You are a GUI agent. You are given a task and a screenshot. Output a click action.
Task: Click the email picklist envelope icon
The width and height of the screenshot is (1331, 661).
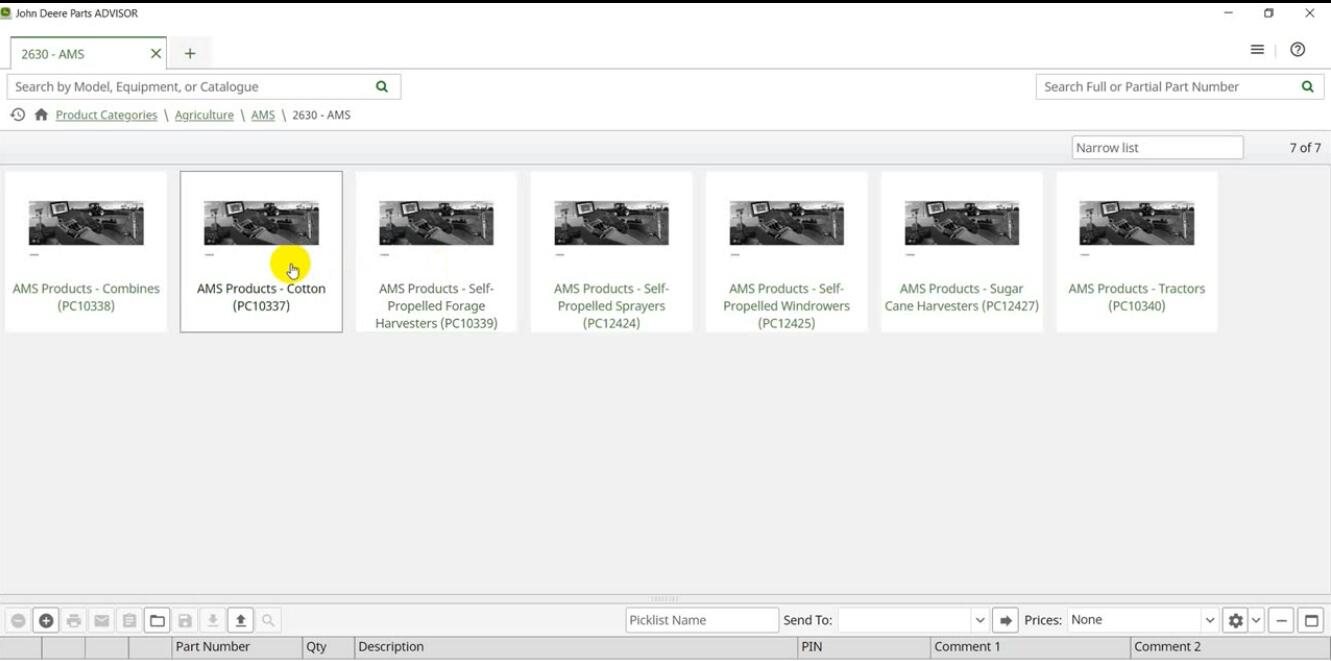tap(102, 621)
